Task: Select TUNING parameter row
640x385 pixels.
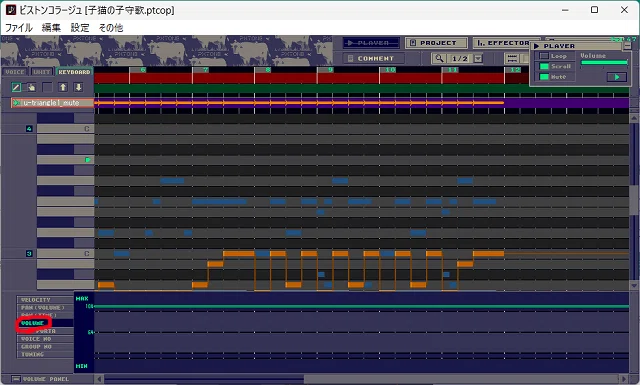Action: click(45, 354)
